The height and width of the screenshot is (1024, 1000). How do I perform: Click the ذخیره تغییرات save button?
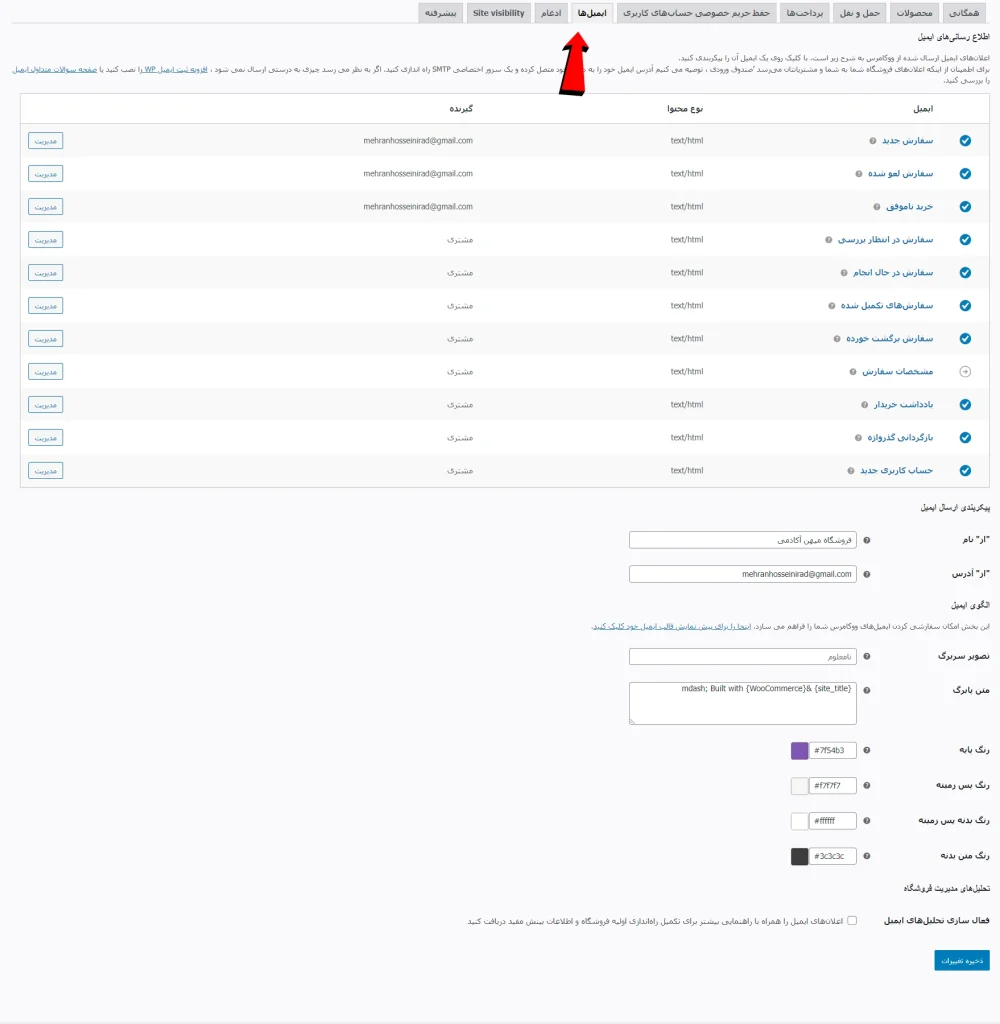pyautogui.click(x=961, y=959)
